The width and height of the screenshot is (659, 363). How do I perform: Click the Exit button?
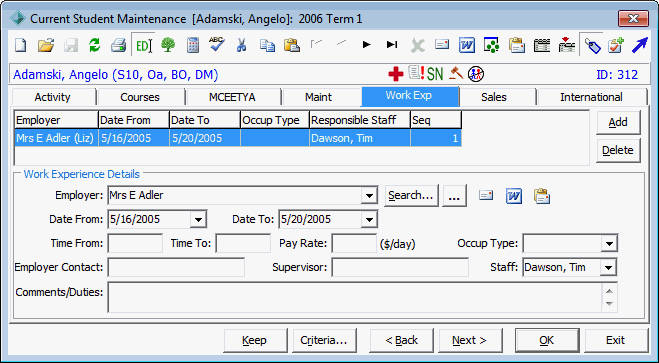coord(616,340)
